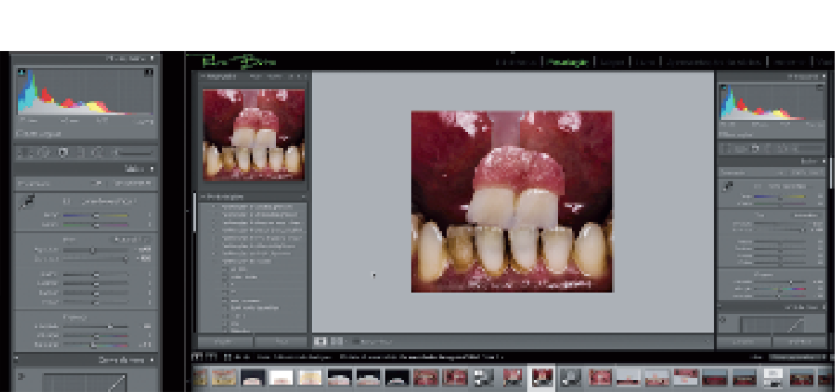Click Saturation slider in main window's right panel
This screenshot has width=835, height=392.
coord(780,295)
